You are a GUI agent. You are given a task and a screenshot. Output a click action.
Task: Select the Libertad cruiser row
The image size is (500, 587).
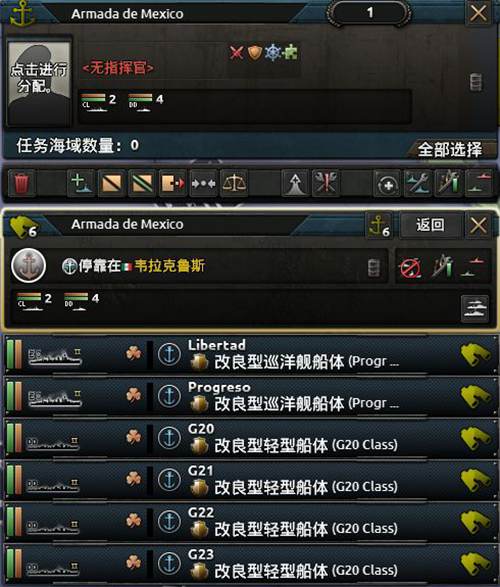pos(250,354)
